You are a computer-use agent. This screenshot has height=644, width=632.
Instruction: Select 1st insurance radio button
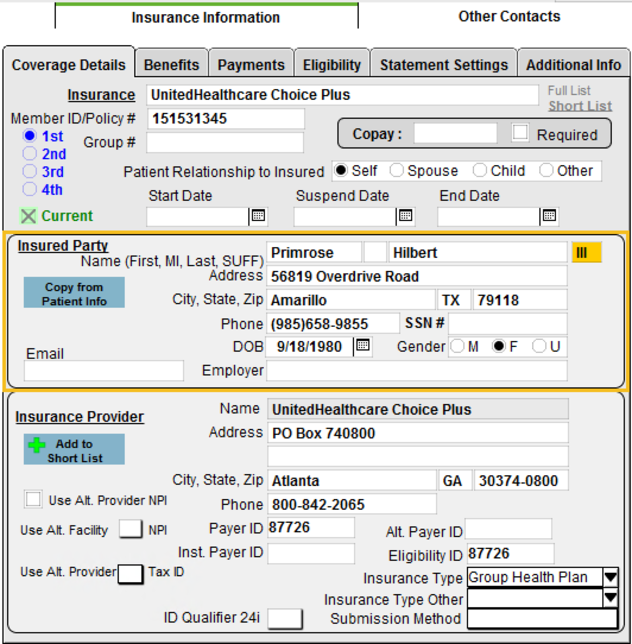coord(30,136)
